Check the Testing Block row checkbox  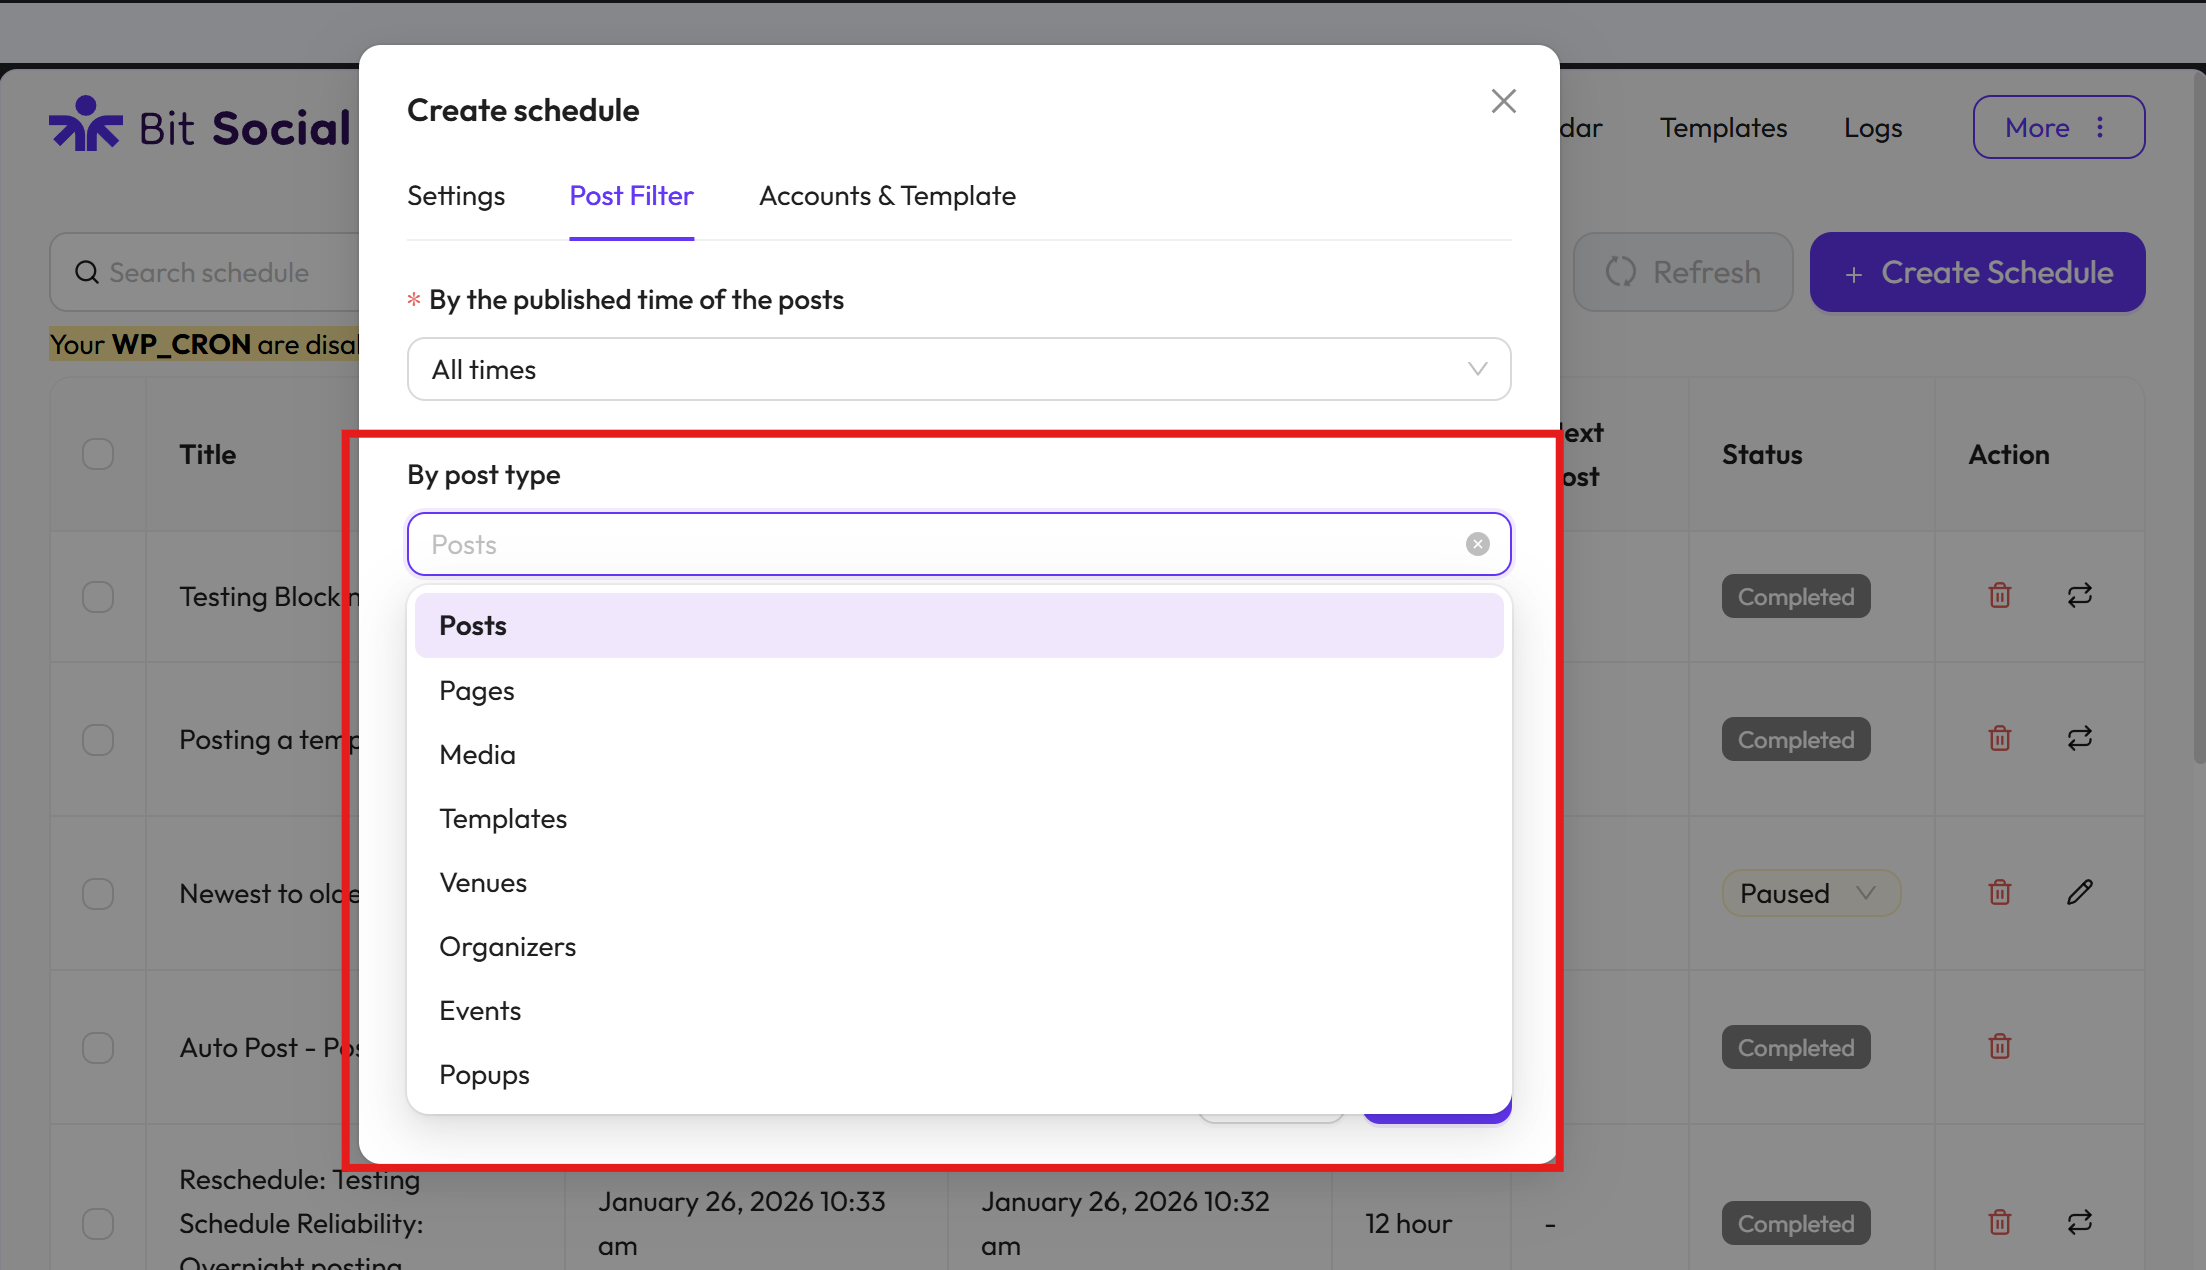[98, 597]
